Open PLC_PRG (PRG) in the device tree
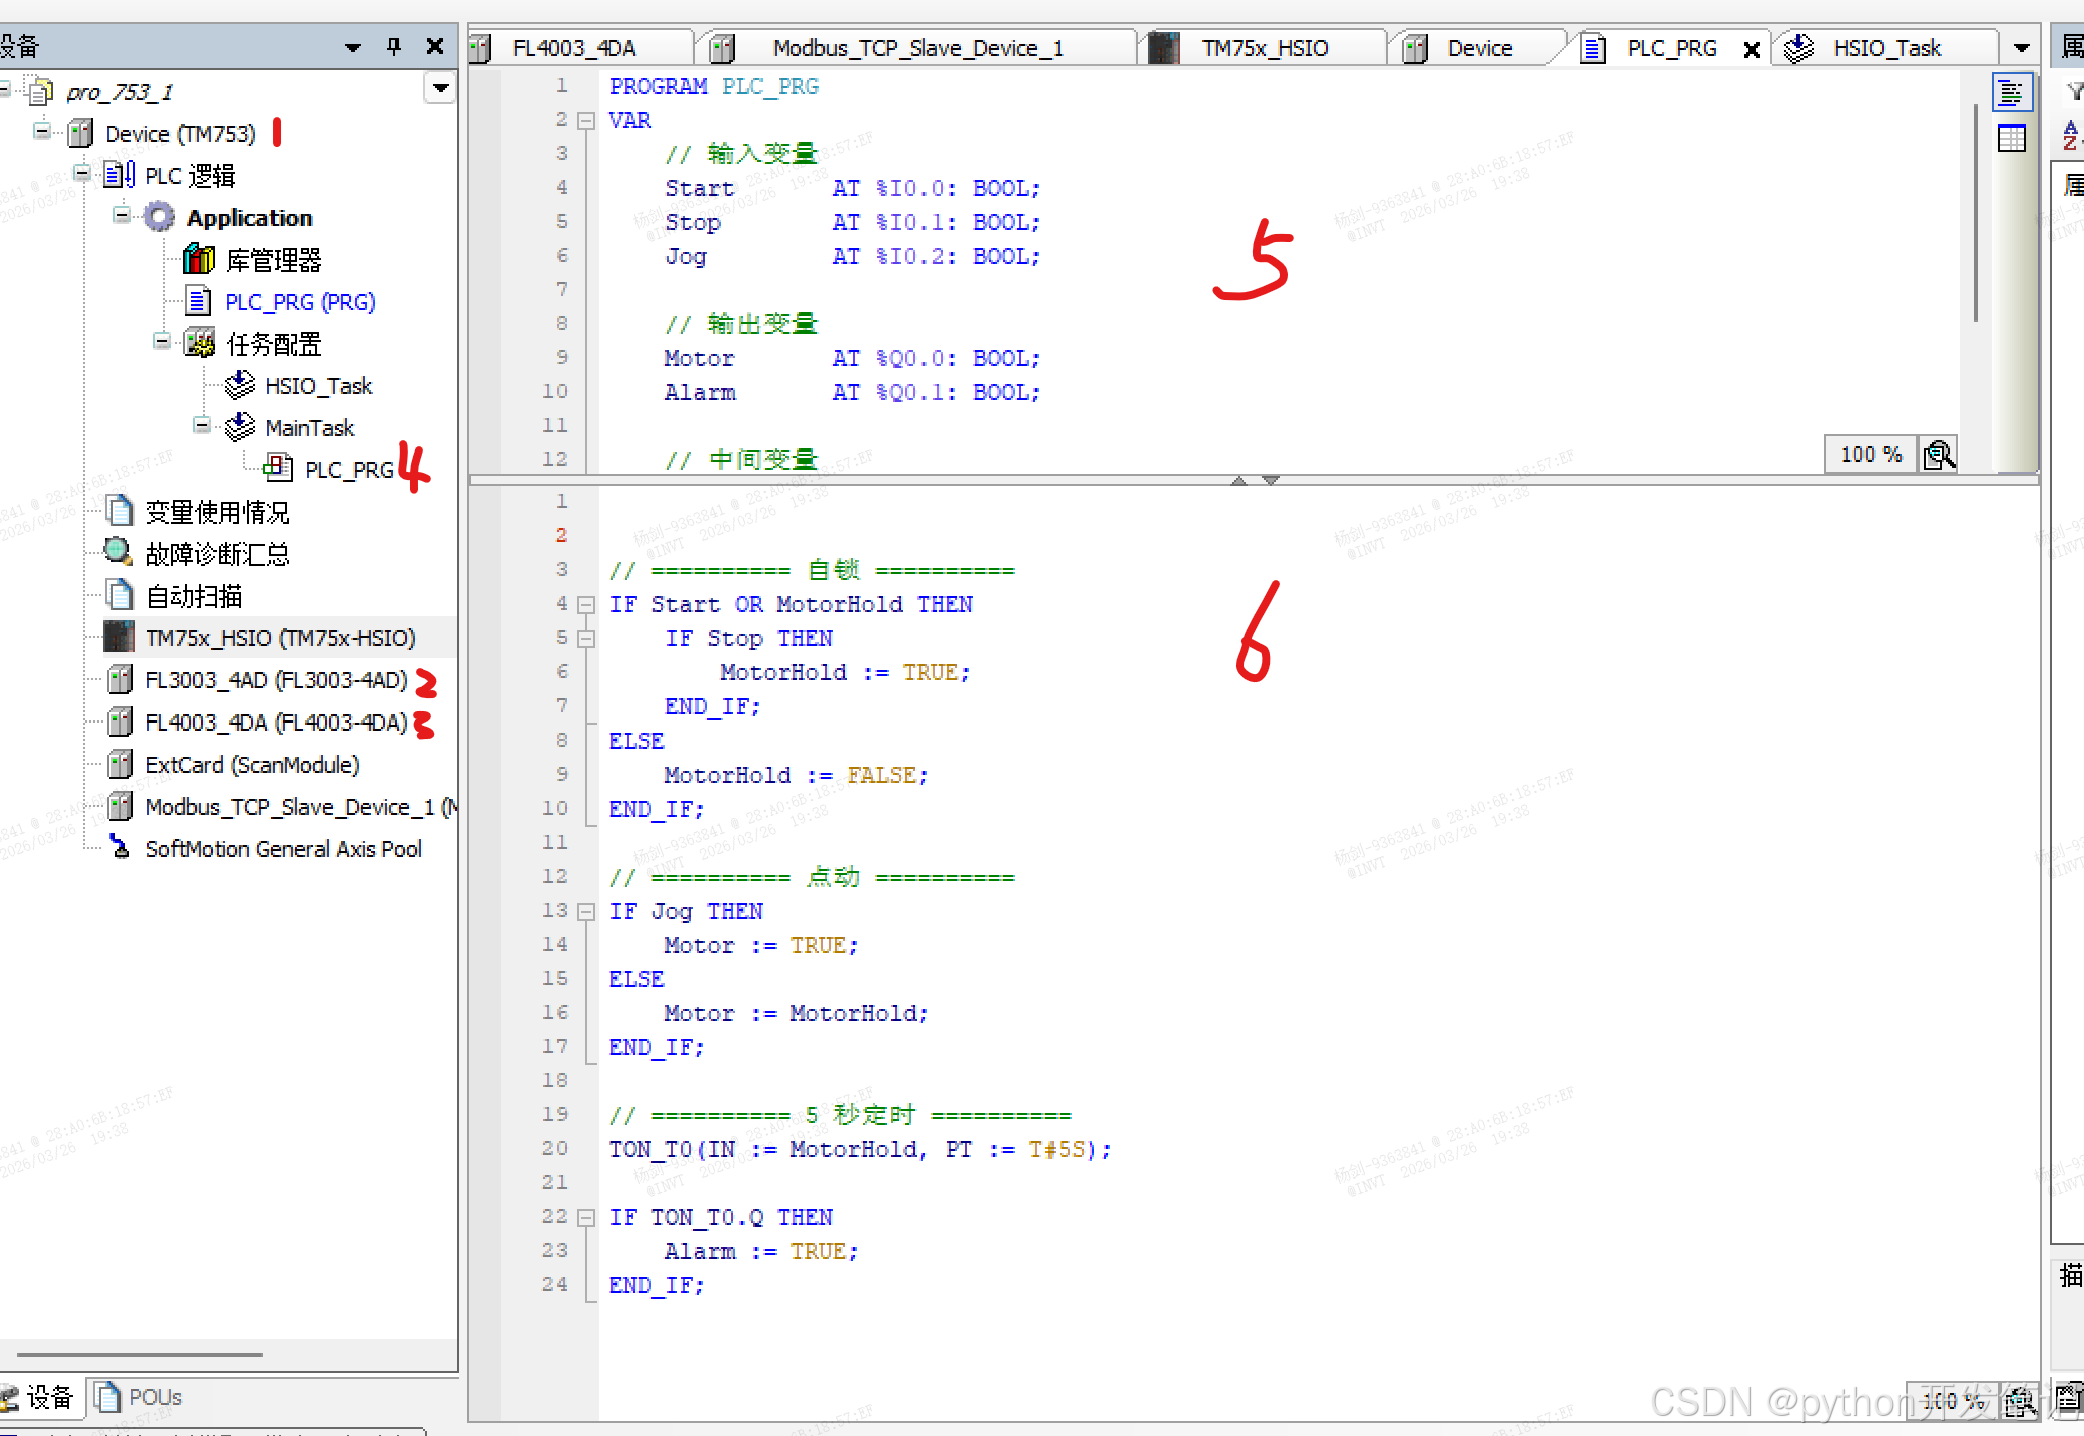The image size is (2084, 1436). (299, 302)
